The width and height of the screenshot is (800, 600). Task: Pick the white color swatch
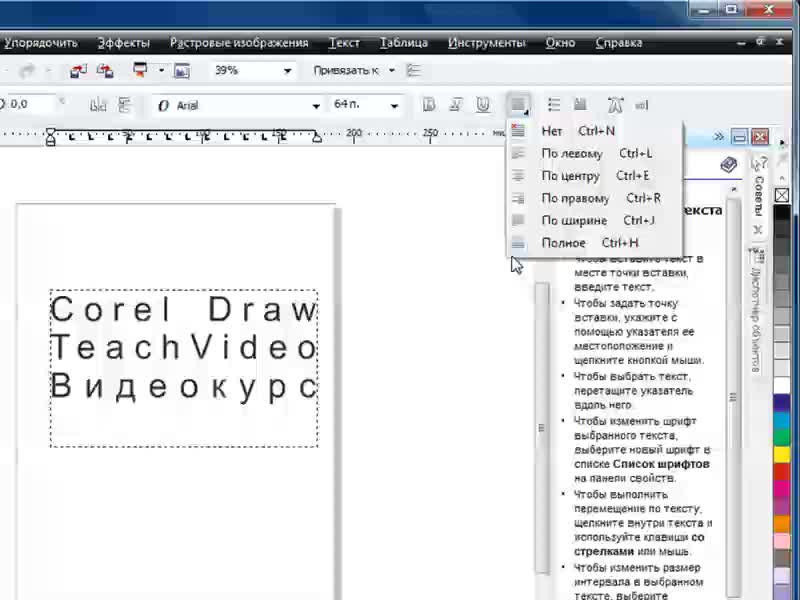point(782,385)
